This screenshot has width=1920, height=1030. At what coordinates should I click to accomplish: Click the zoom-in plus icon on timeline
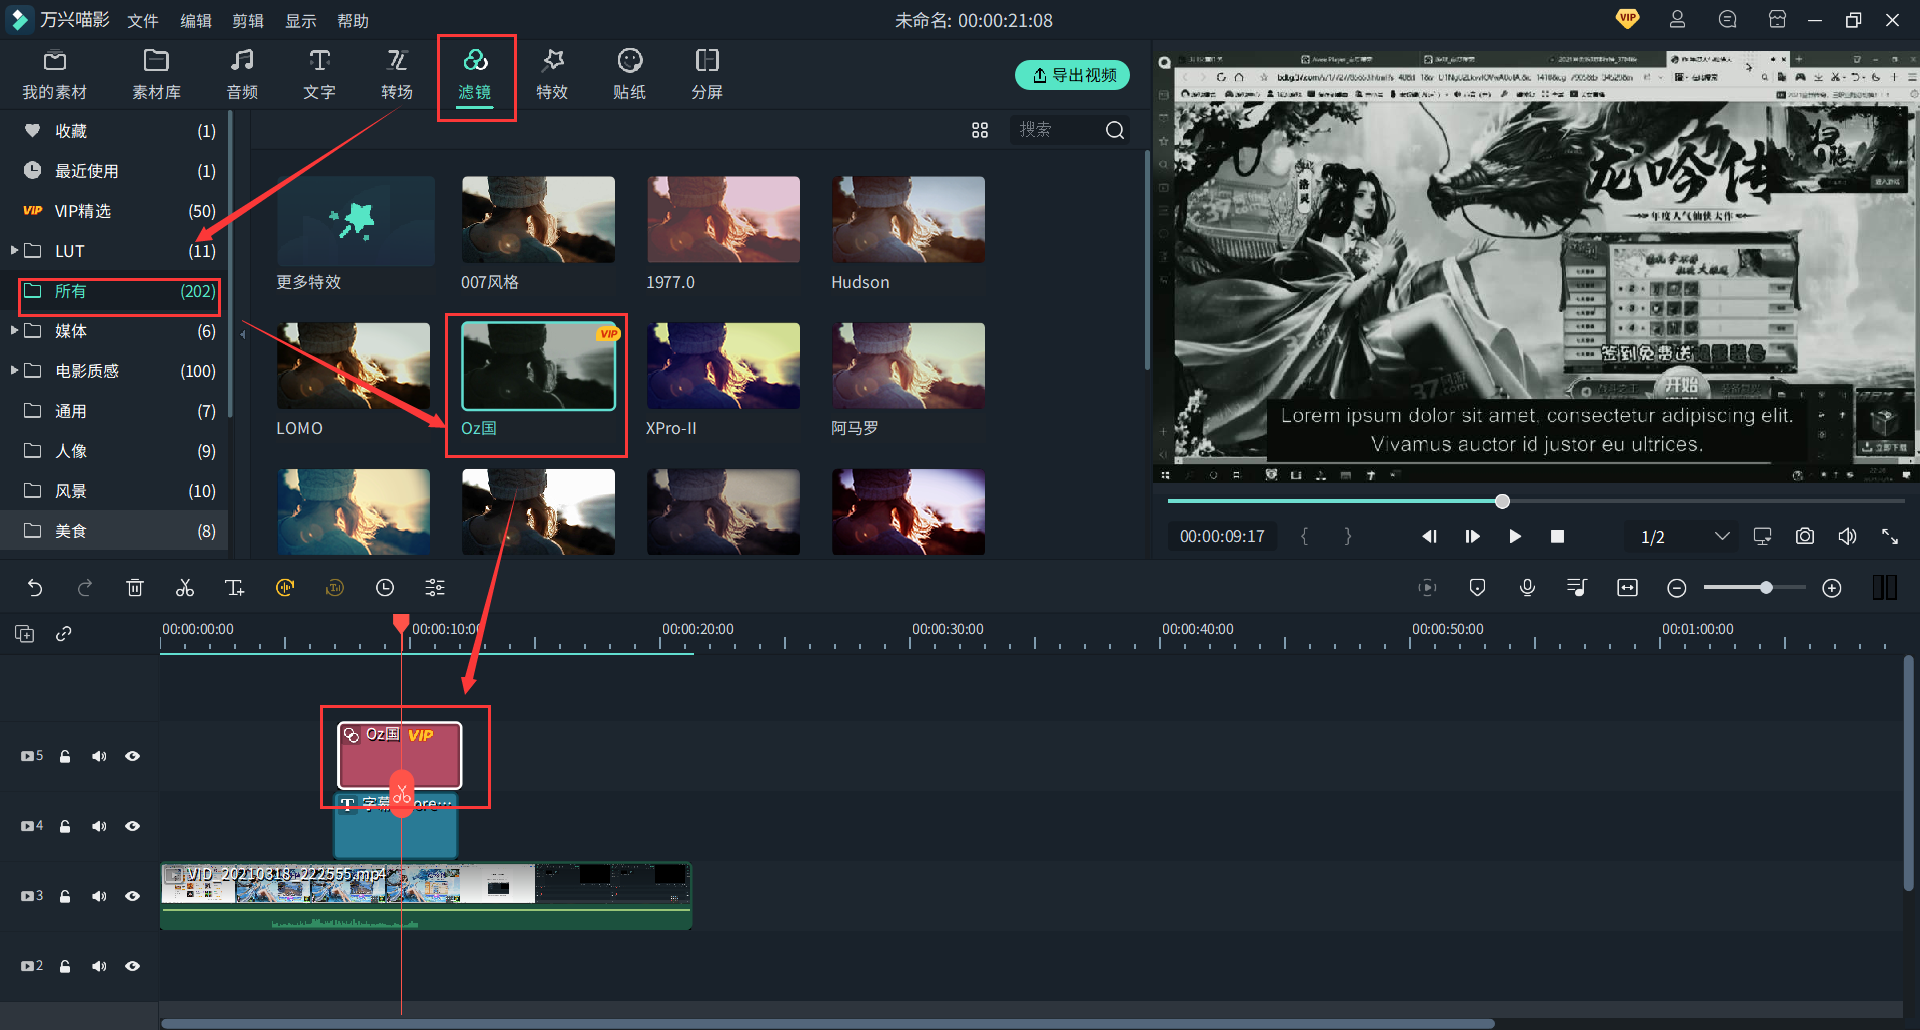pyautogui.click(x=1831, y=588)
